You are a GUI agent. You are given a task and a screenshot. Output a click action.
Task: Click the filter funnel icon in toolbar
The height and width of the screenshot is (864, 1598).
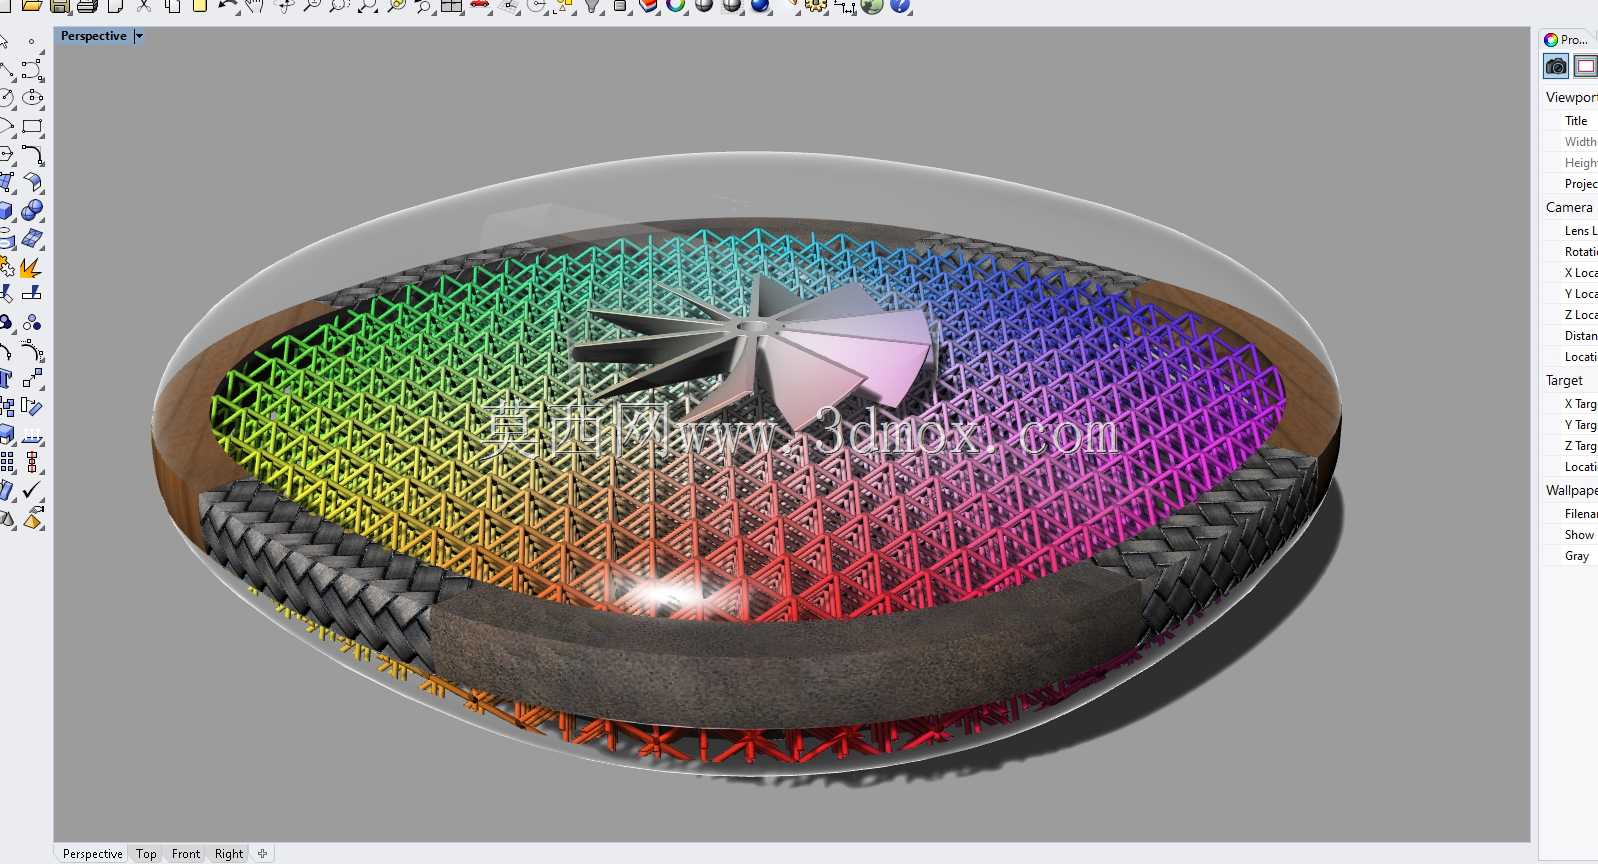click(x=592, y=5)
